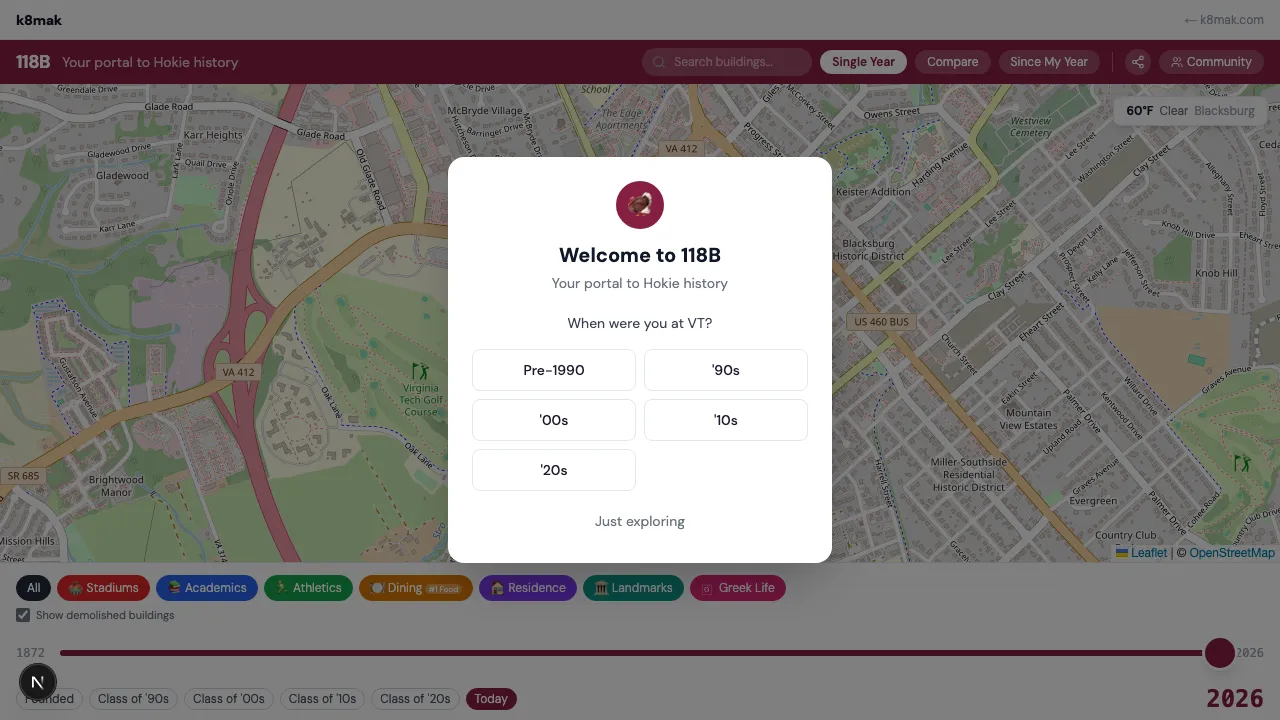Choose the '90s era option
Viewport: 1280px width, 720px height.
(726, 370)
